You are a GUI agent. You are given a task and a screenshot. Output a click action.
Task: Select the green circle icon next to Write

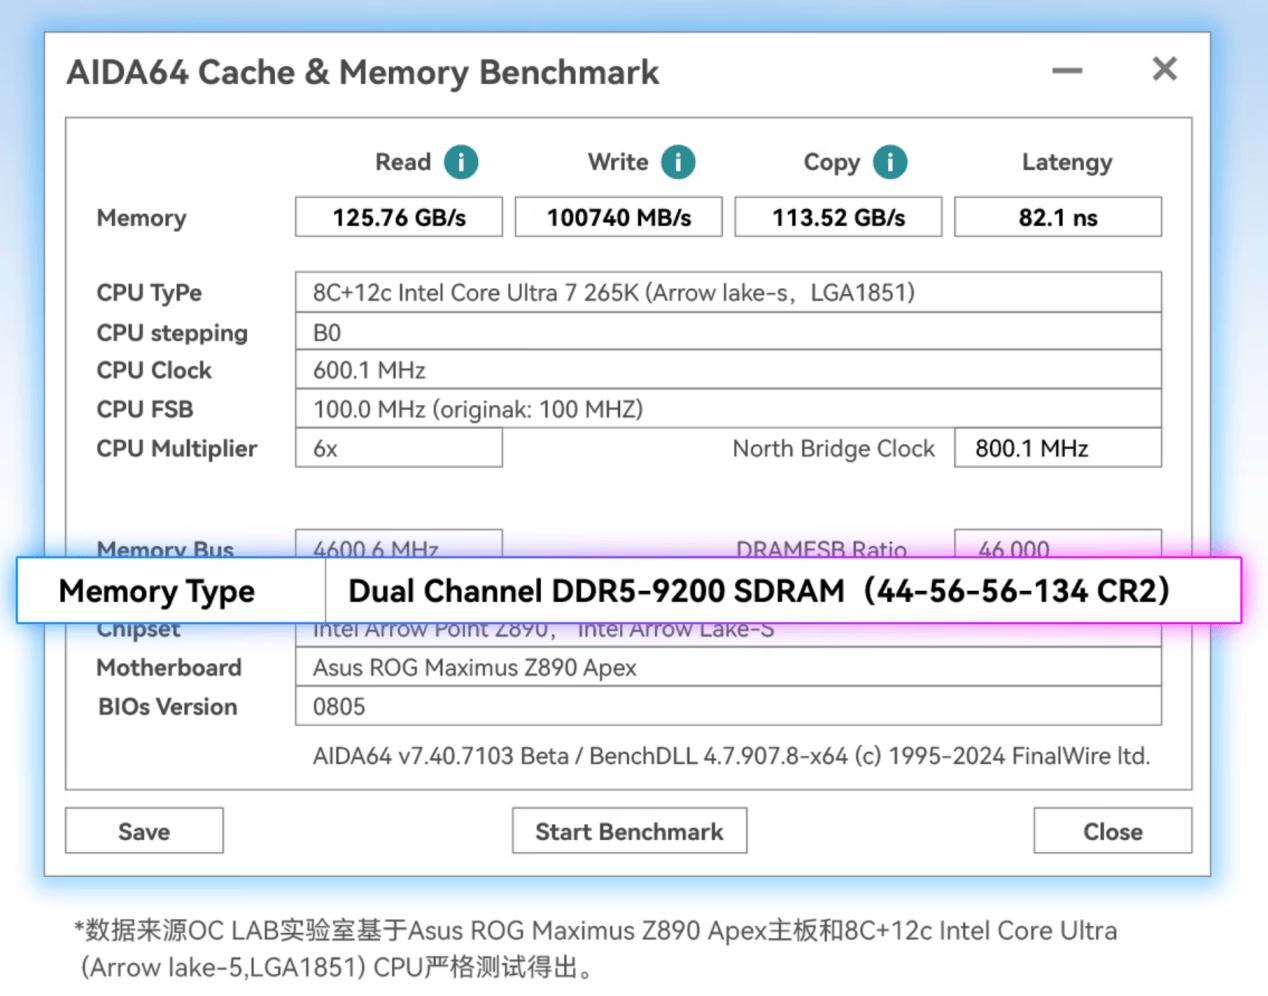677,162
